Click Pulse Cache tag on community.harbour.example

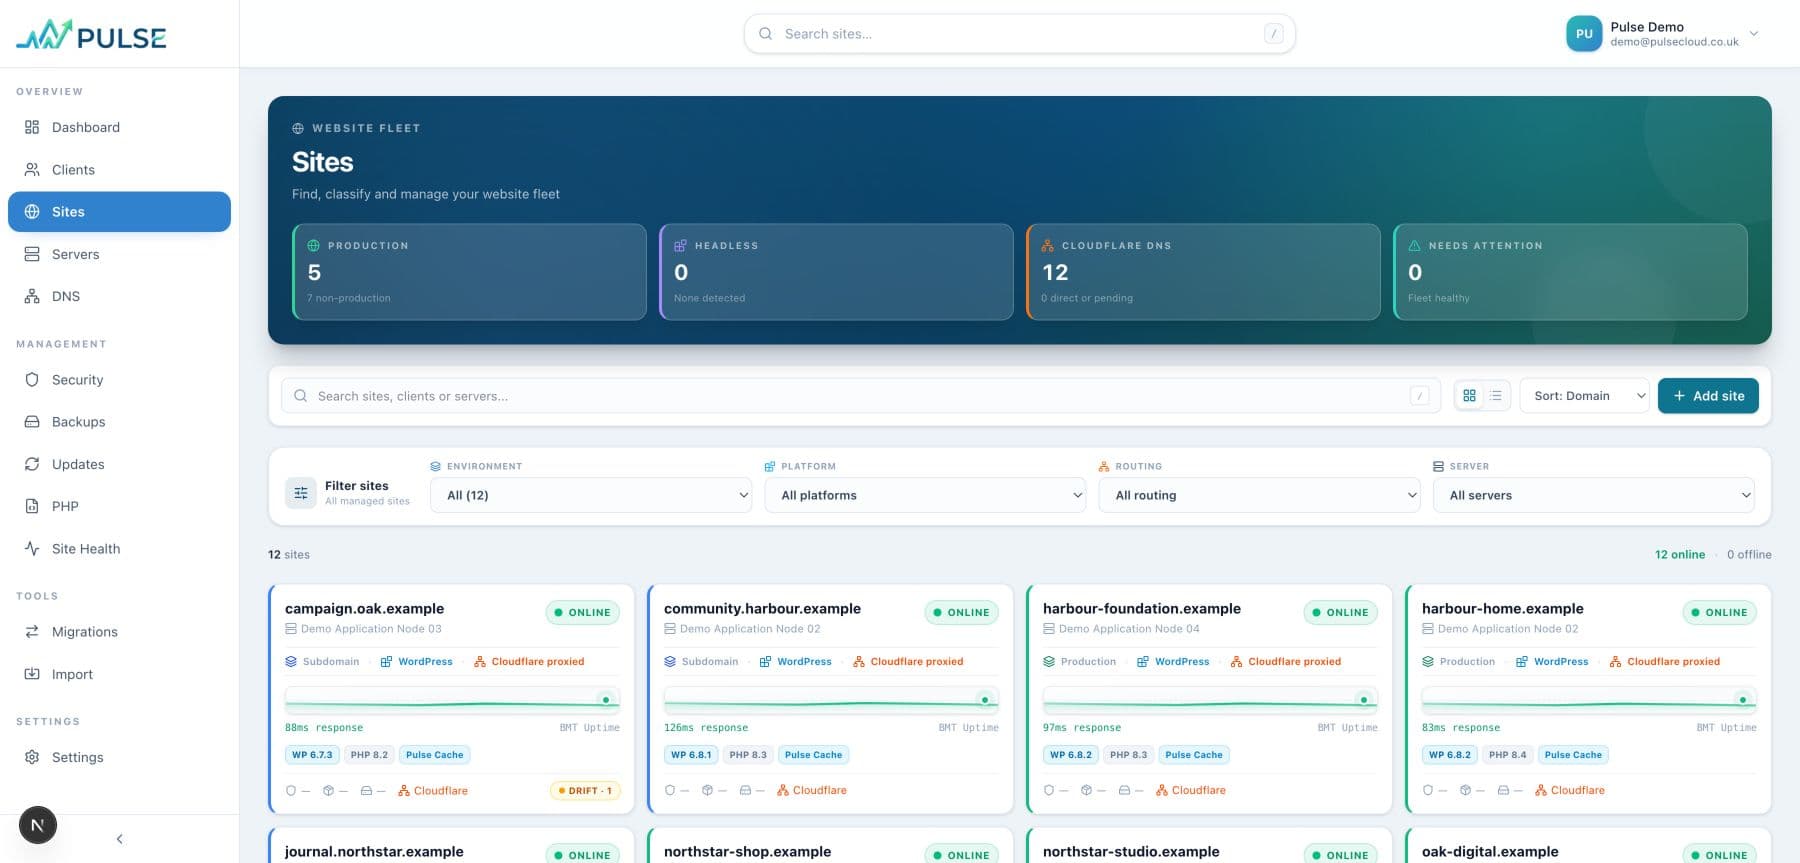tap(813, 755)
